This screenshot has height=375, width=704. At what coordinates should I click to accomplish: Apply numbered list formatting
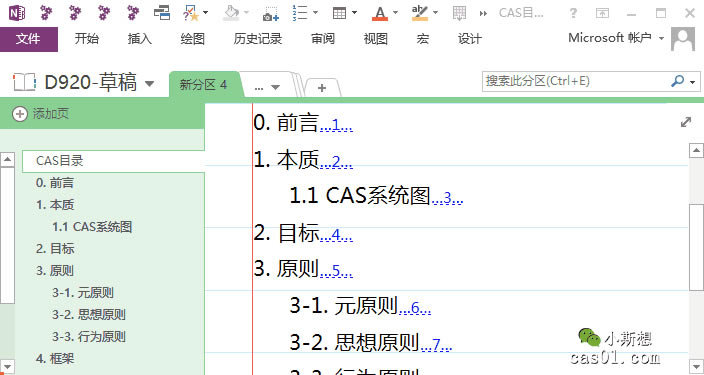pyautogui.click(x=299, y=13)
